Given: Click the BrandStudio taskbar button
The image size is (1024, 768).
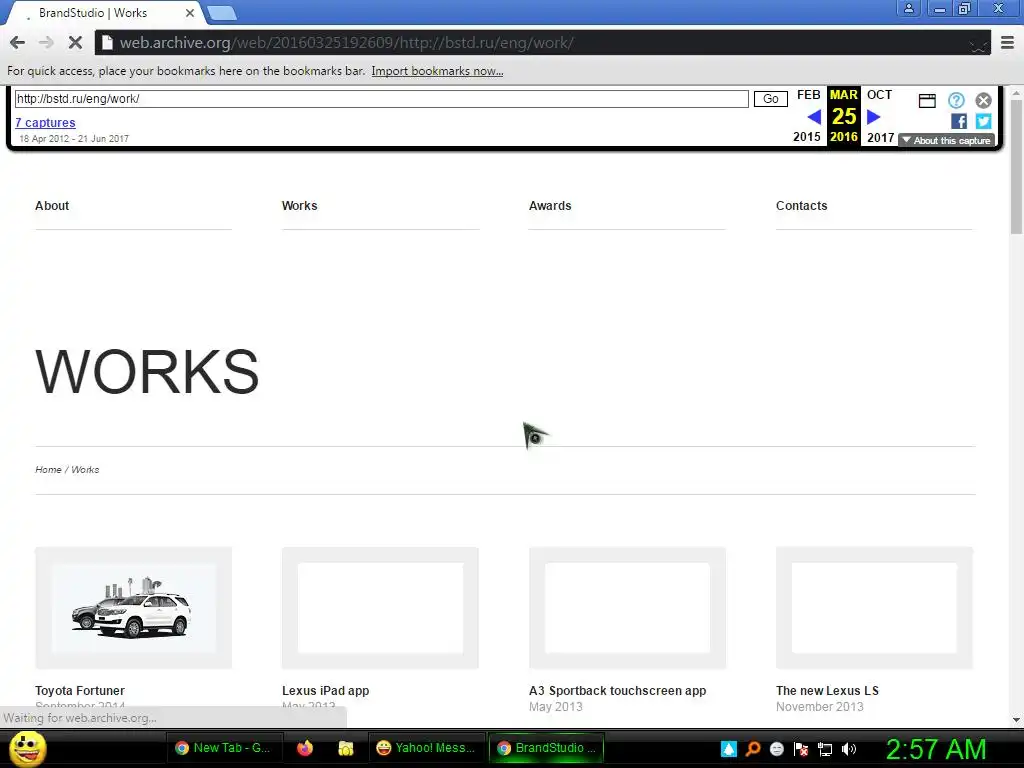Looking at the screenshot, I should [x=547, y=748].
